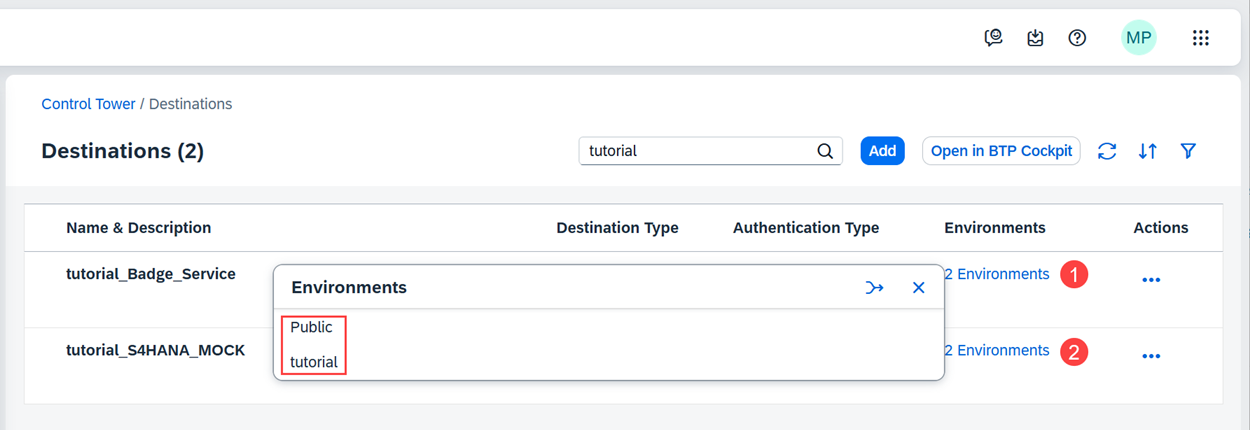This screenshot has height=430, width=1250.
Task: Open the sort options icon
Action: tap(1148, 151)
